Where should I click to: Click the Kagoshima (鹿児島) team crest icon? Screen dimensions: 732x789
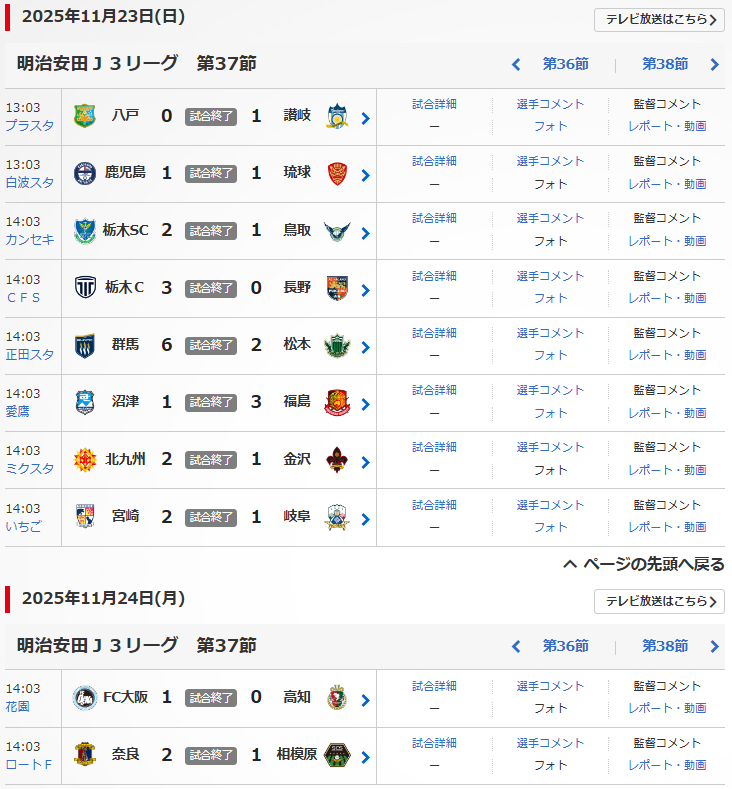pos(85,173)
